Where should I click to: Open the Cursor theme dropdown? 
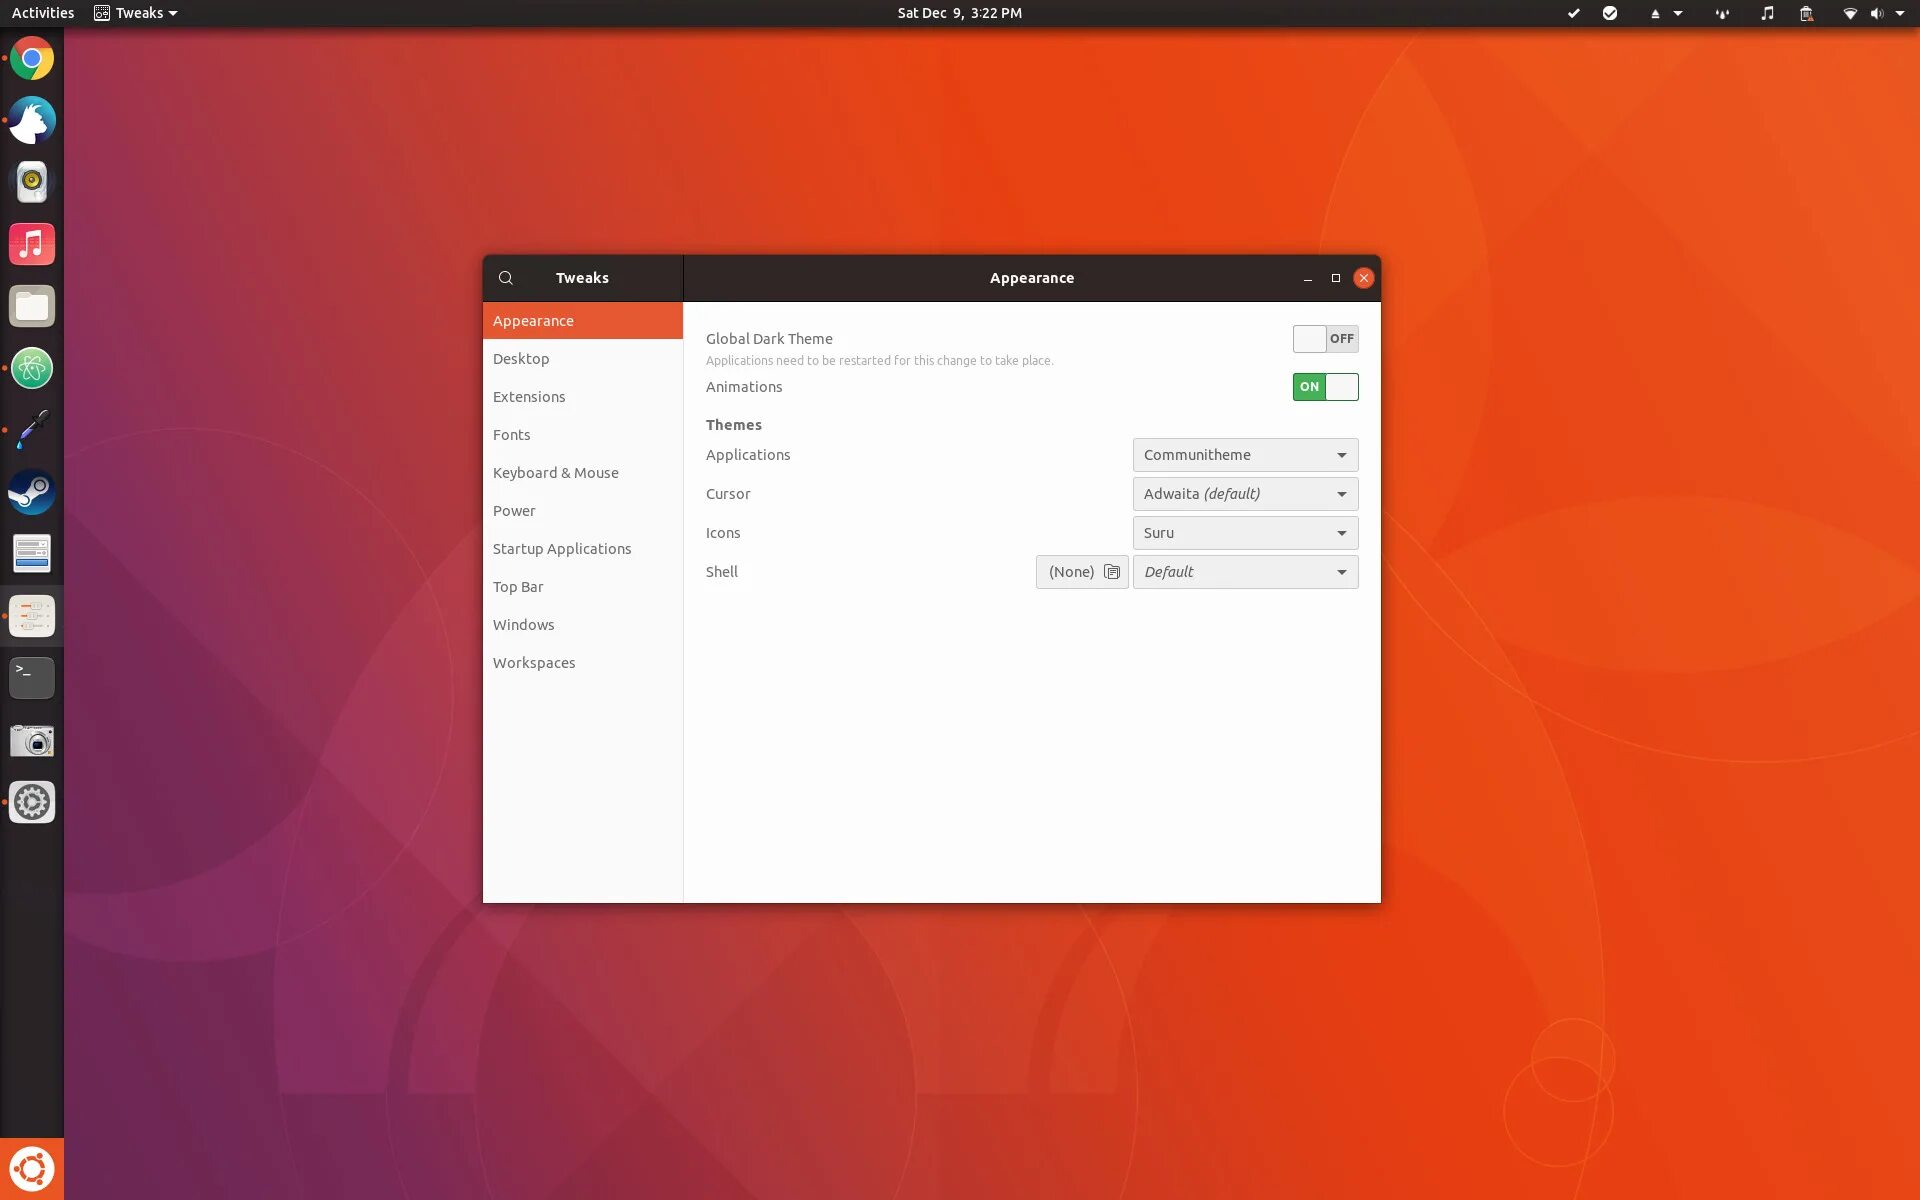tap(1245, 494)
